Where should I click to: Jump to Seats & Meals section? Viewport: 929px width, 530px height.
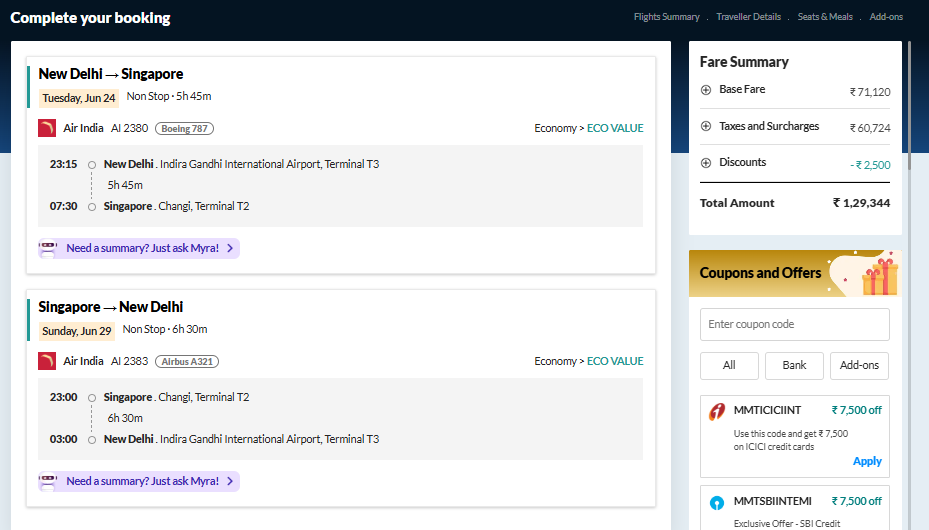pyautogui.click(x=825, y=17)
